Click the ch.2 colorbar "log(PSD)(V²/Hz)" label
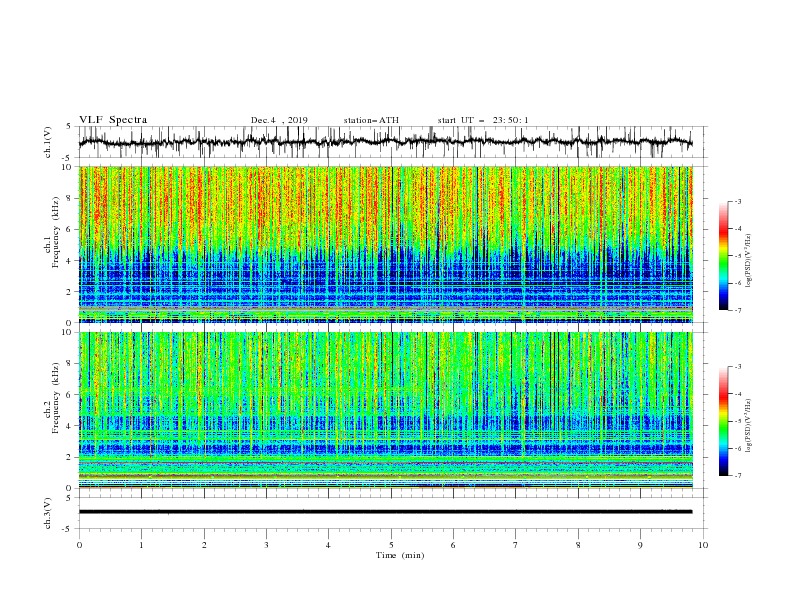 click(748, 425)
